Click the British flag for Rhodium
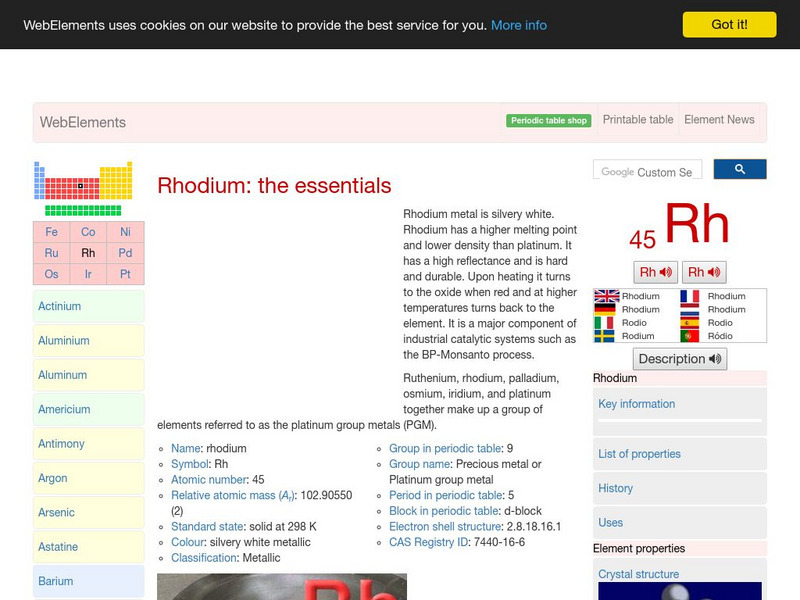Viewport: 800px width, 600px height. point(605,297)
